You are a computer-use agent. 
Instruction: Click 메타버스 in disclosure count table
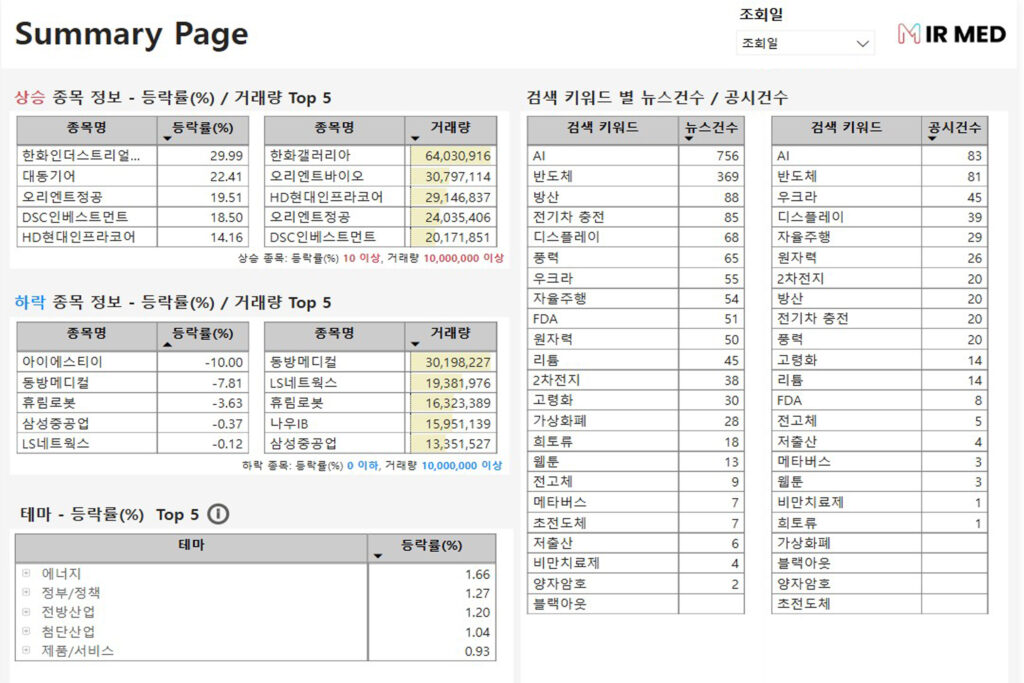[x=804, y=462]
